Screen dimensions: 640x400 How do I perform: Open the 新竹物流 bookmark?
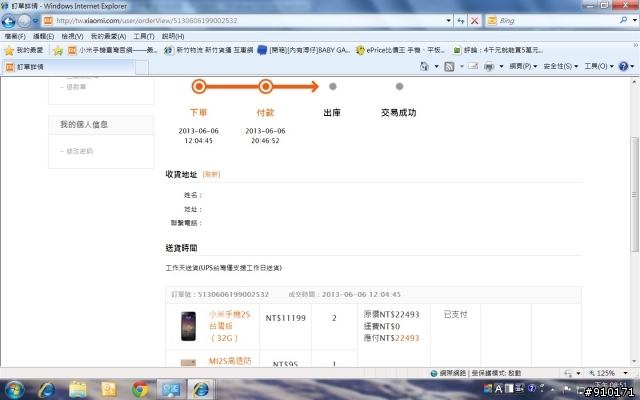tap(209, 50)
